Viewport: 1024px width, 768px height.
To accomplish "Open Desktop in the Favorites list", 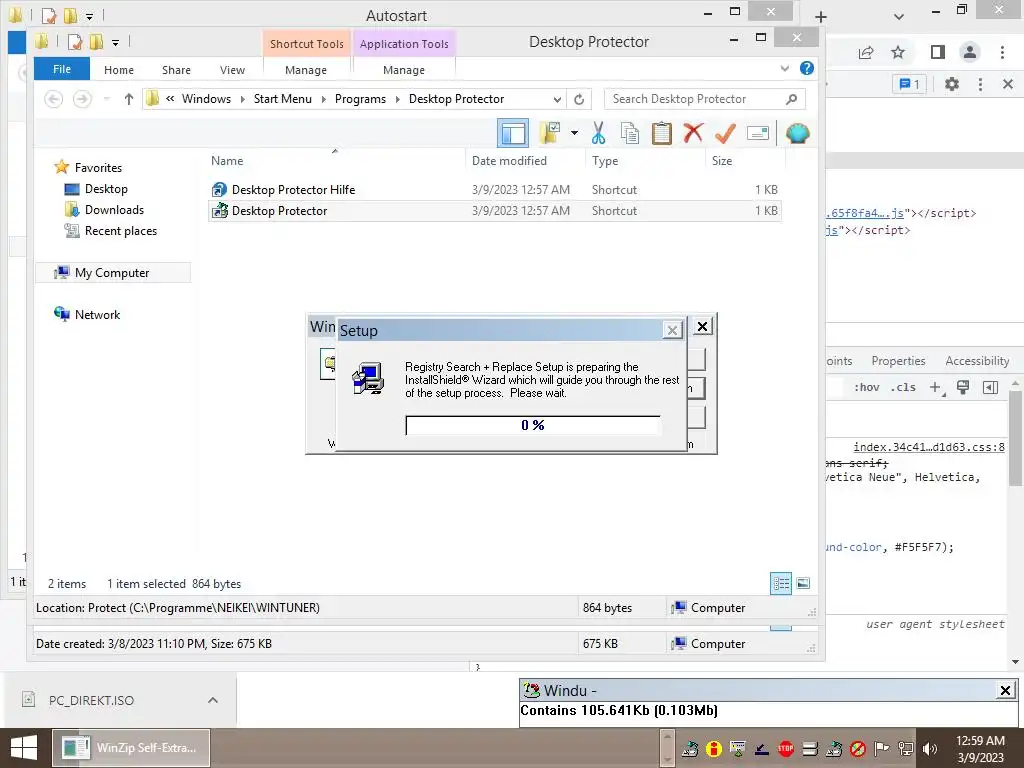I will click(106, 189).
